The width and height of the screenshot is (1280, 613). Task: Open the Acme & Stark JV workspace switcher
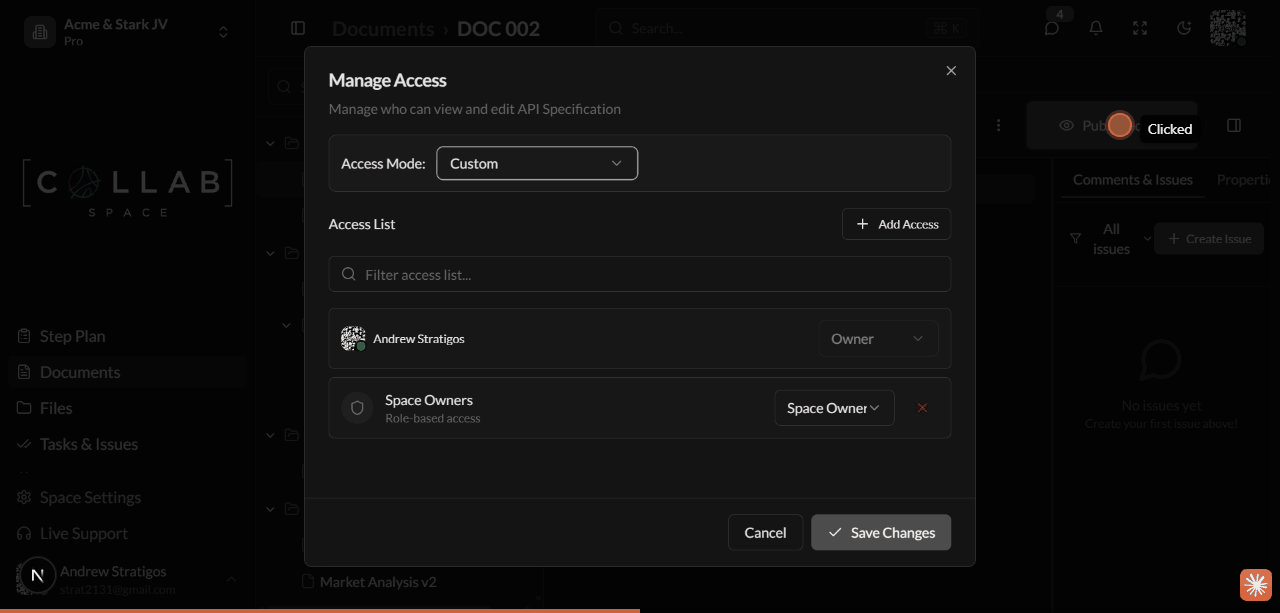coord(127,32)
